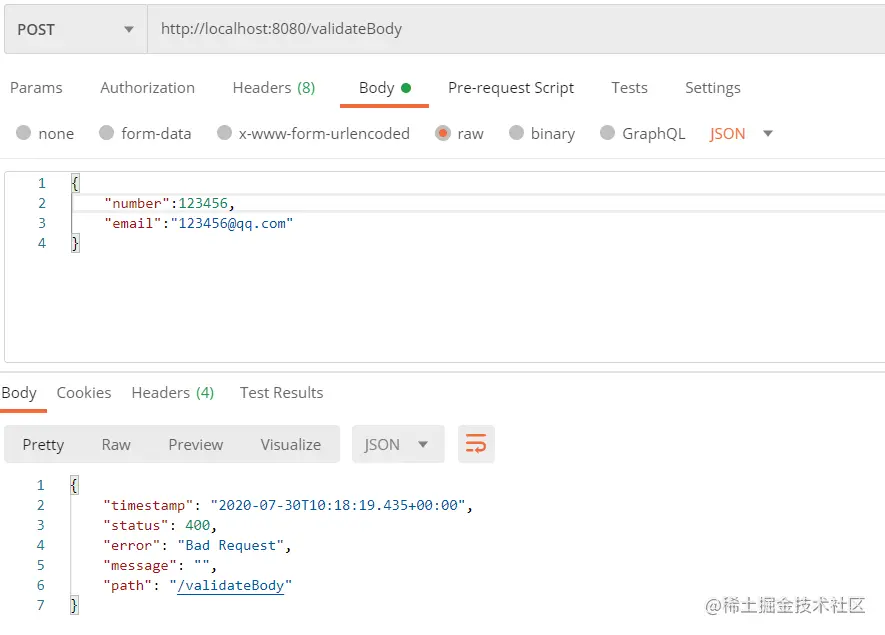Switch response view to Preview

point(196,445)
